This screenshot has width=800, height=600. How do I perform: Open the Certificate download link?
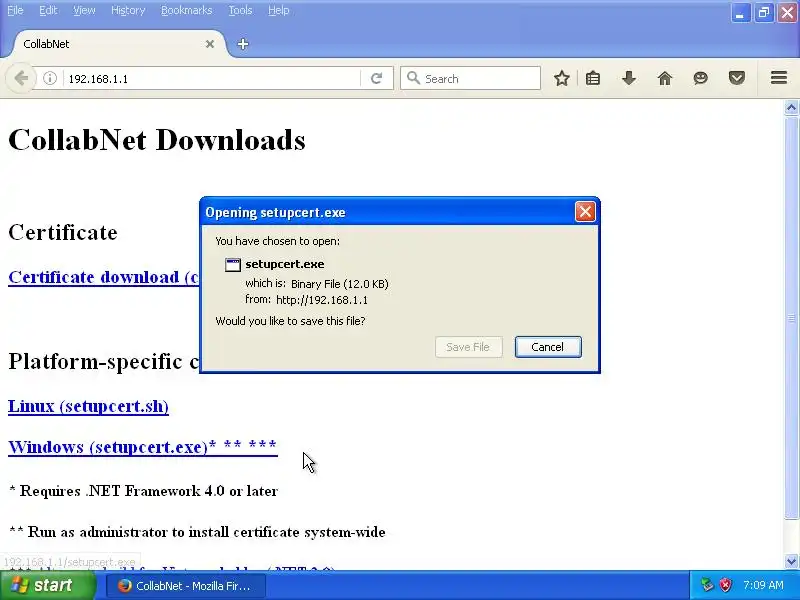[104, 277]
